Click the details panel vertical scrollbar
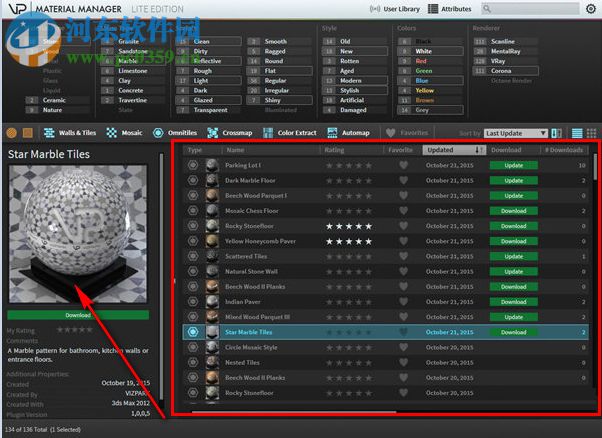 (162, 276)
